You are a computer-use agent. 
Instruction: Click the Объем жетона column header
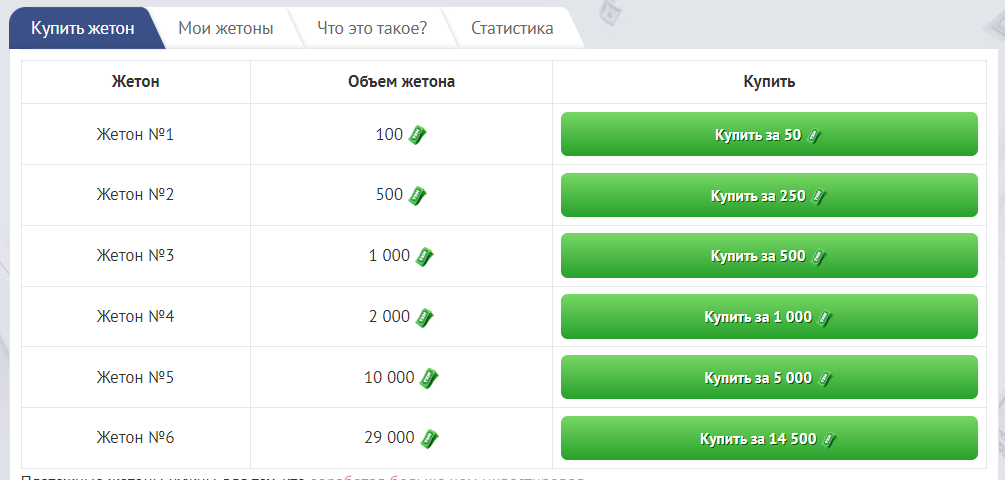point(401,82)
